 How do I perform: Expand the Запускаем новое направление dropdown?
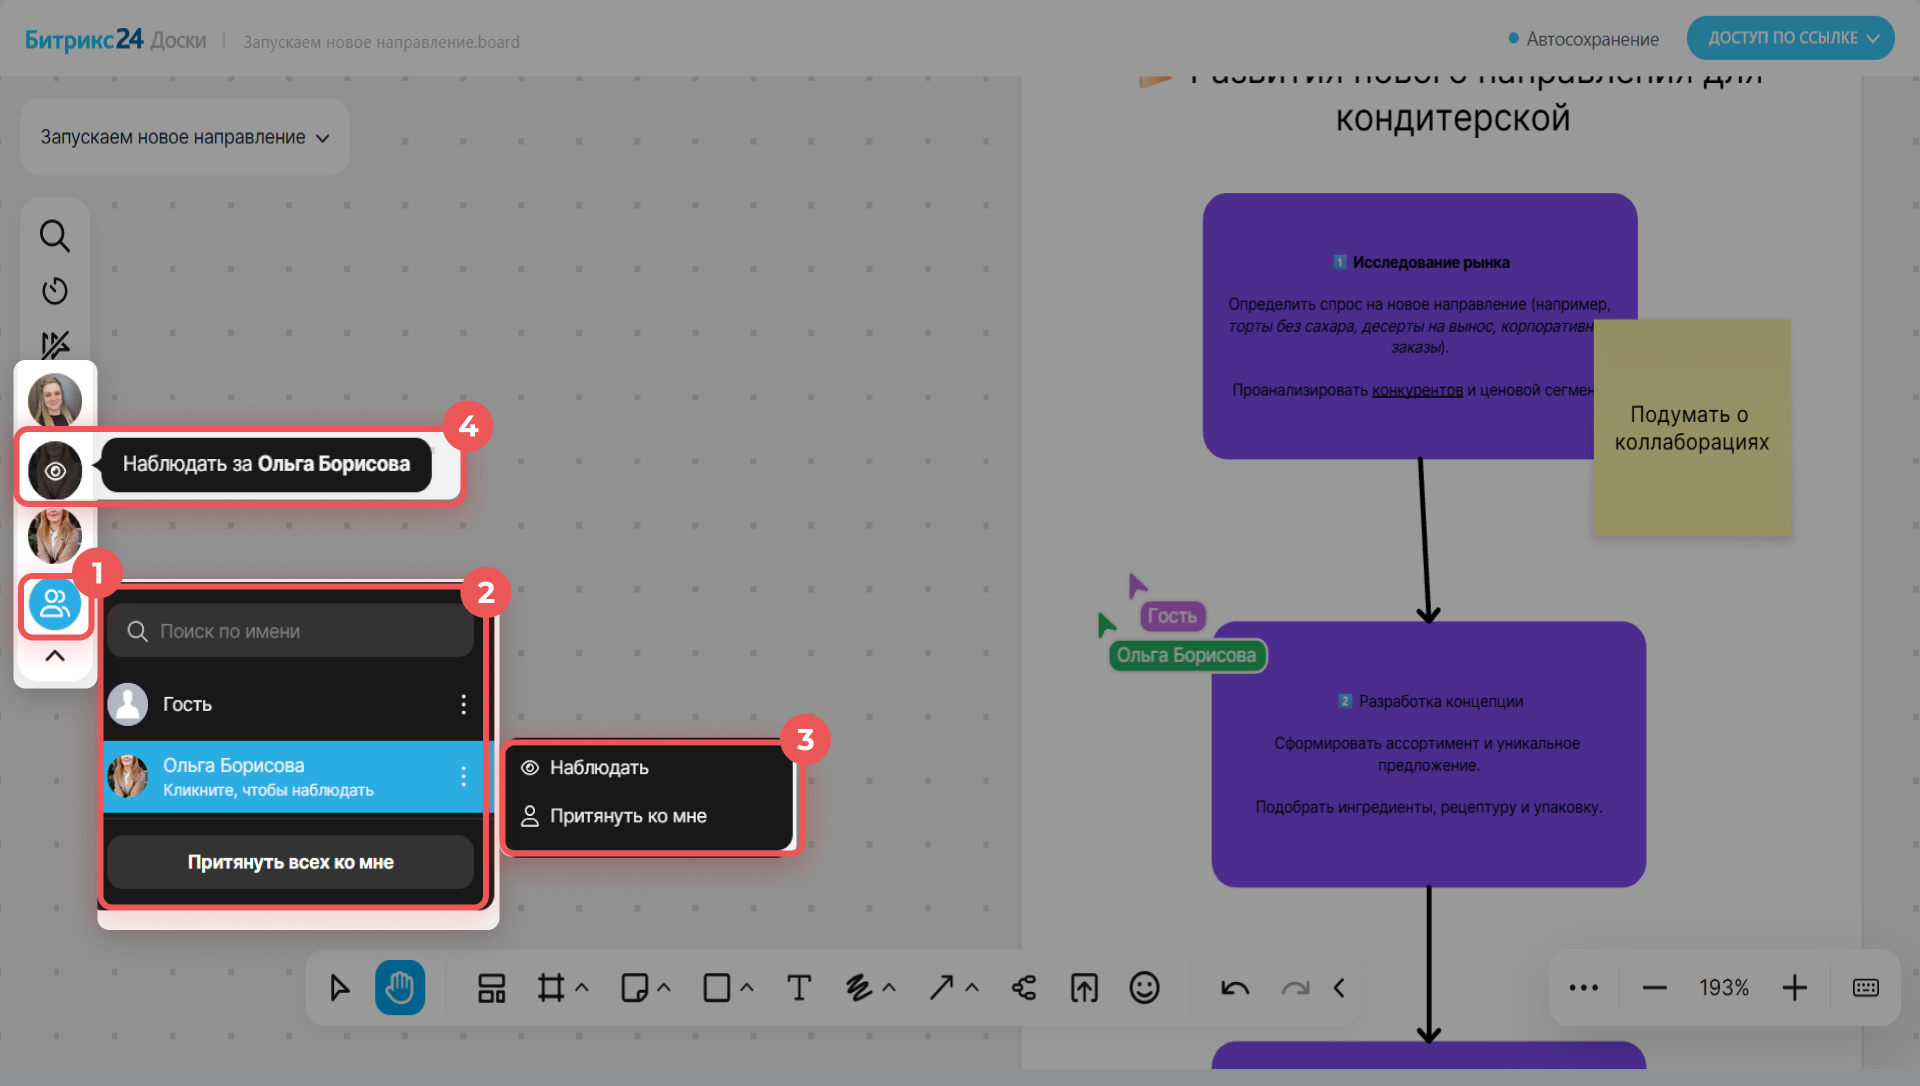pos(185,137)
